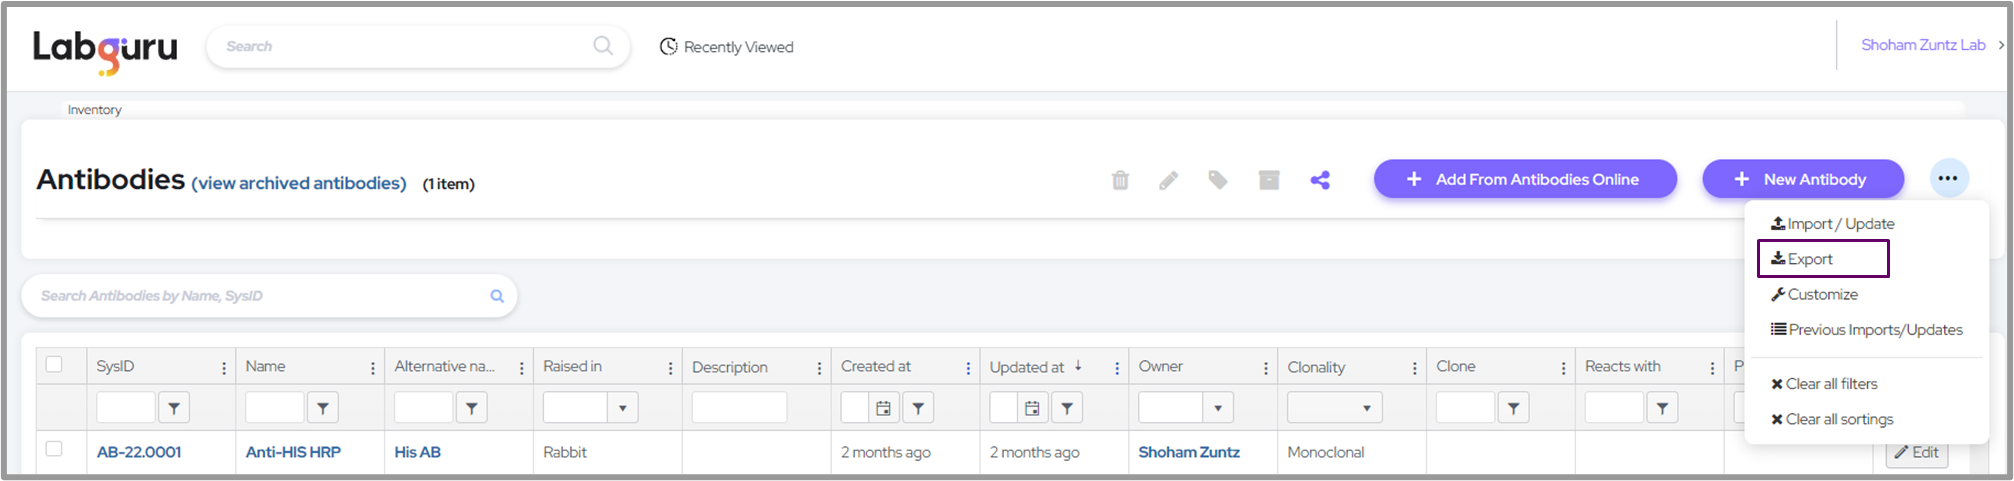Click the SysID column filter icon
Screen dimensions: 2014x481
[174, 408]
